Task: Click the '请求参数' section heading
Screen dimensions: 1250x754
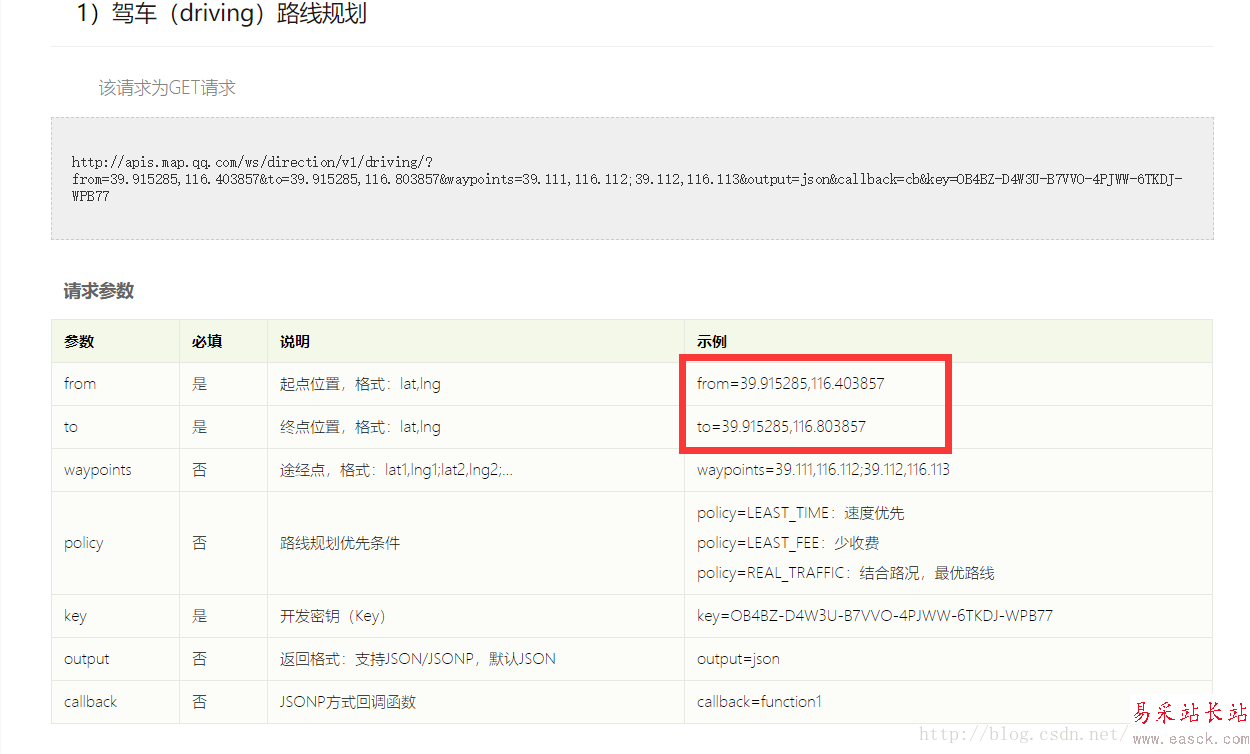Action: pyautogui.click(x=99, y=292)
